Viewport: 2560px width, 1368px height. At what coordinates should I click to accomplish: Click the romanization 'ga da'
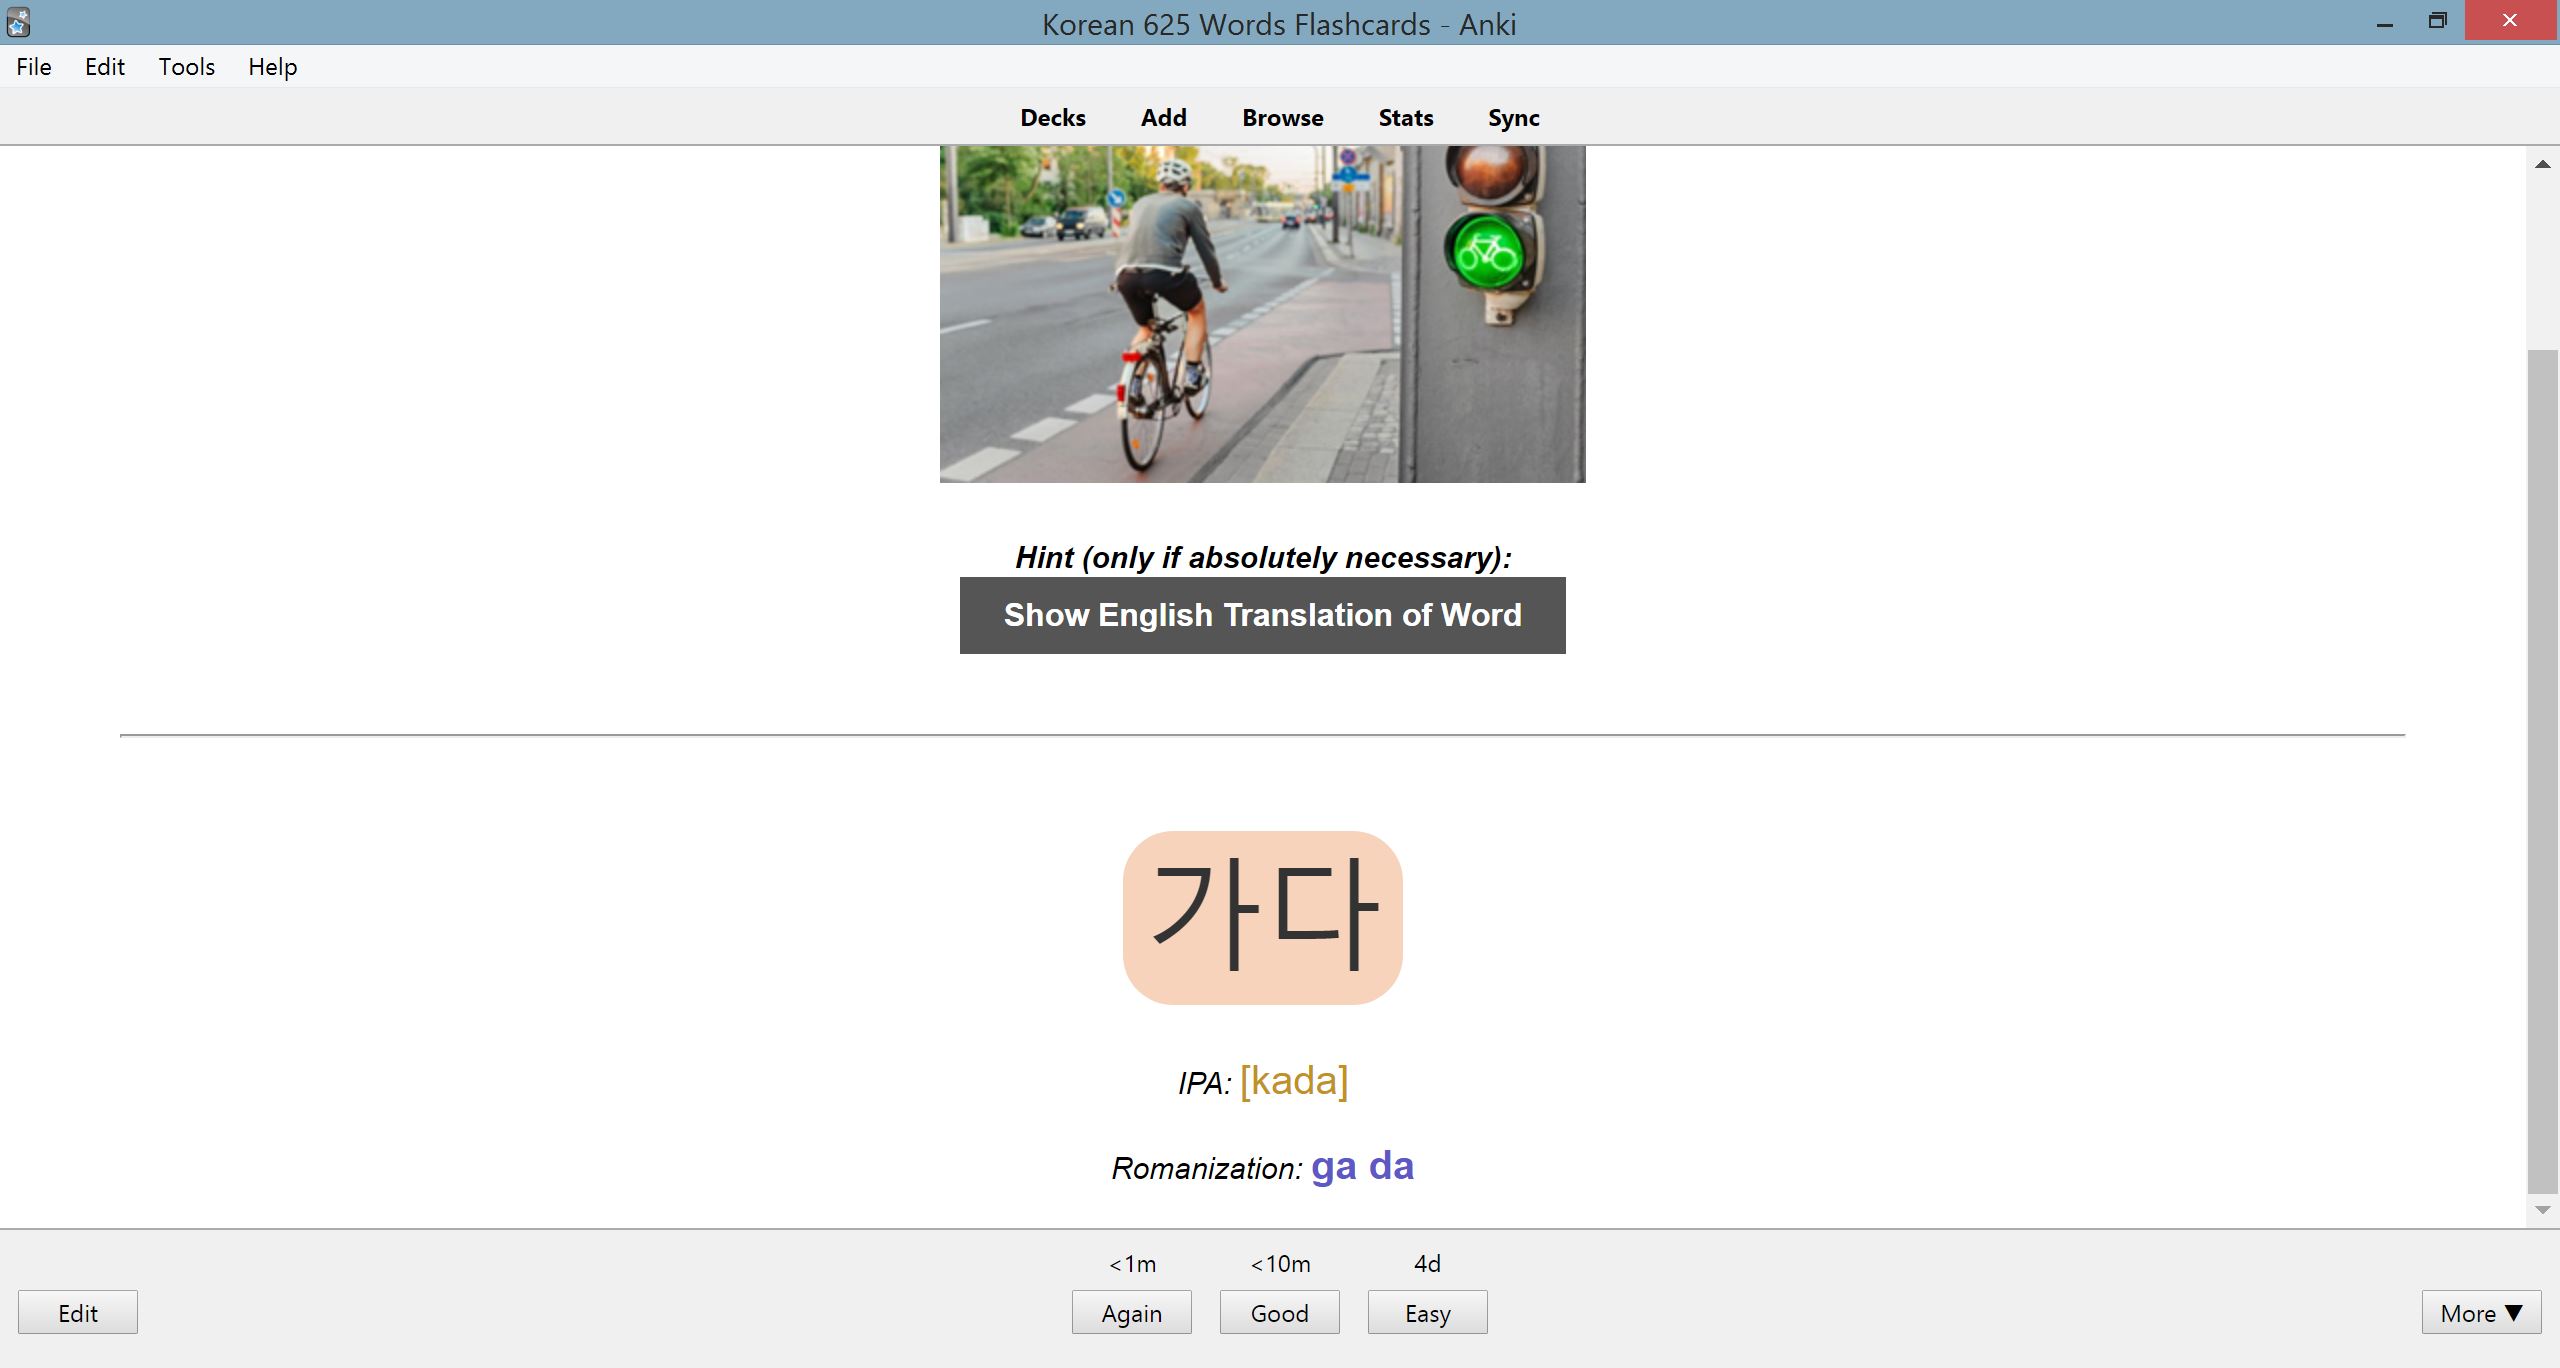(x=1363, y=1166)
